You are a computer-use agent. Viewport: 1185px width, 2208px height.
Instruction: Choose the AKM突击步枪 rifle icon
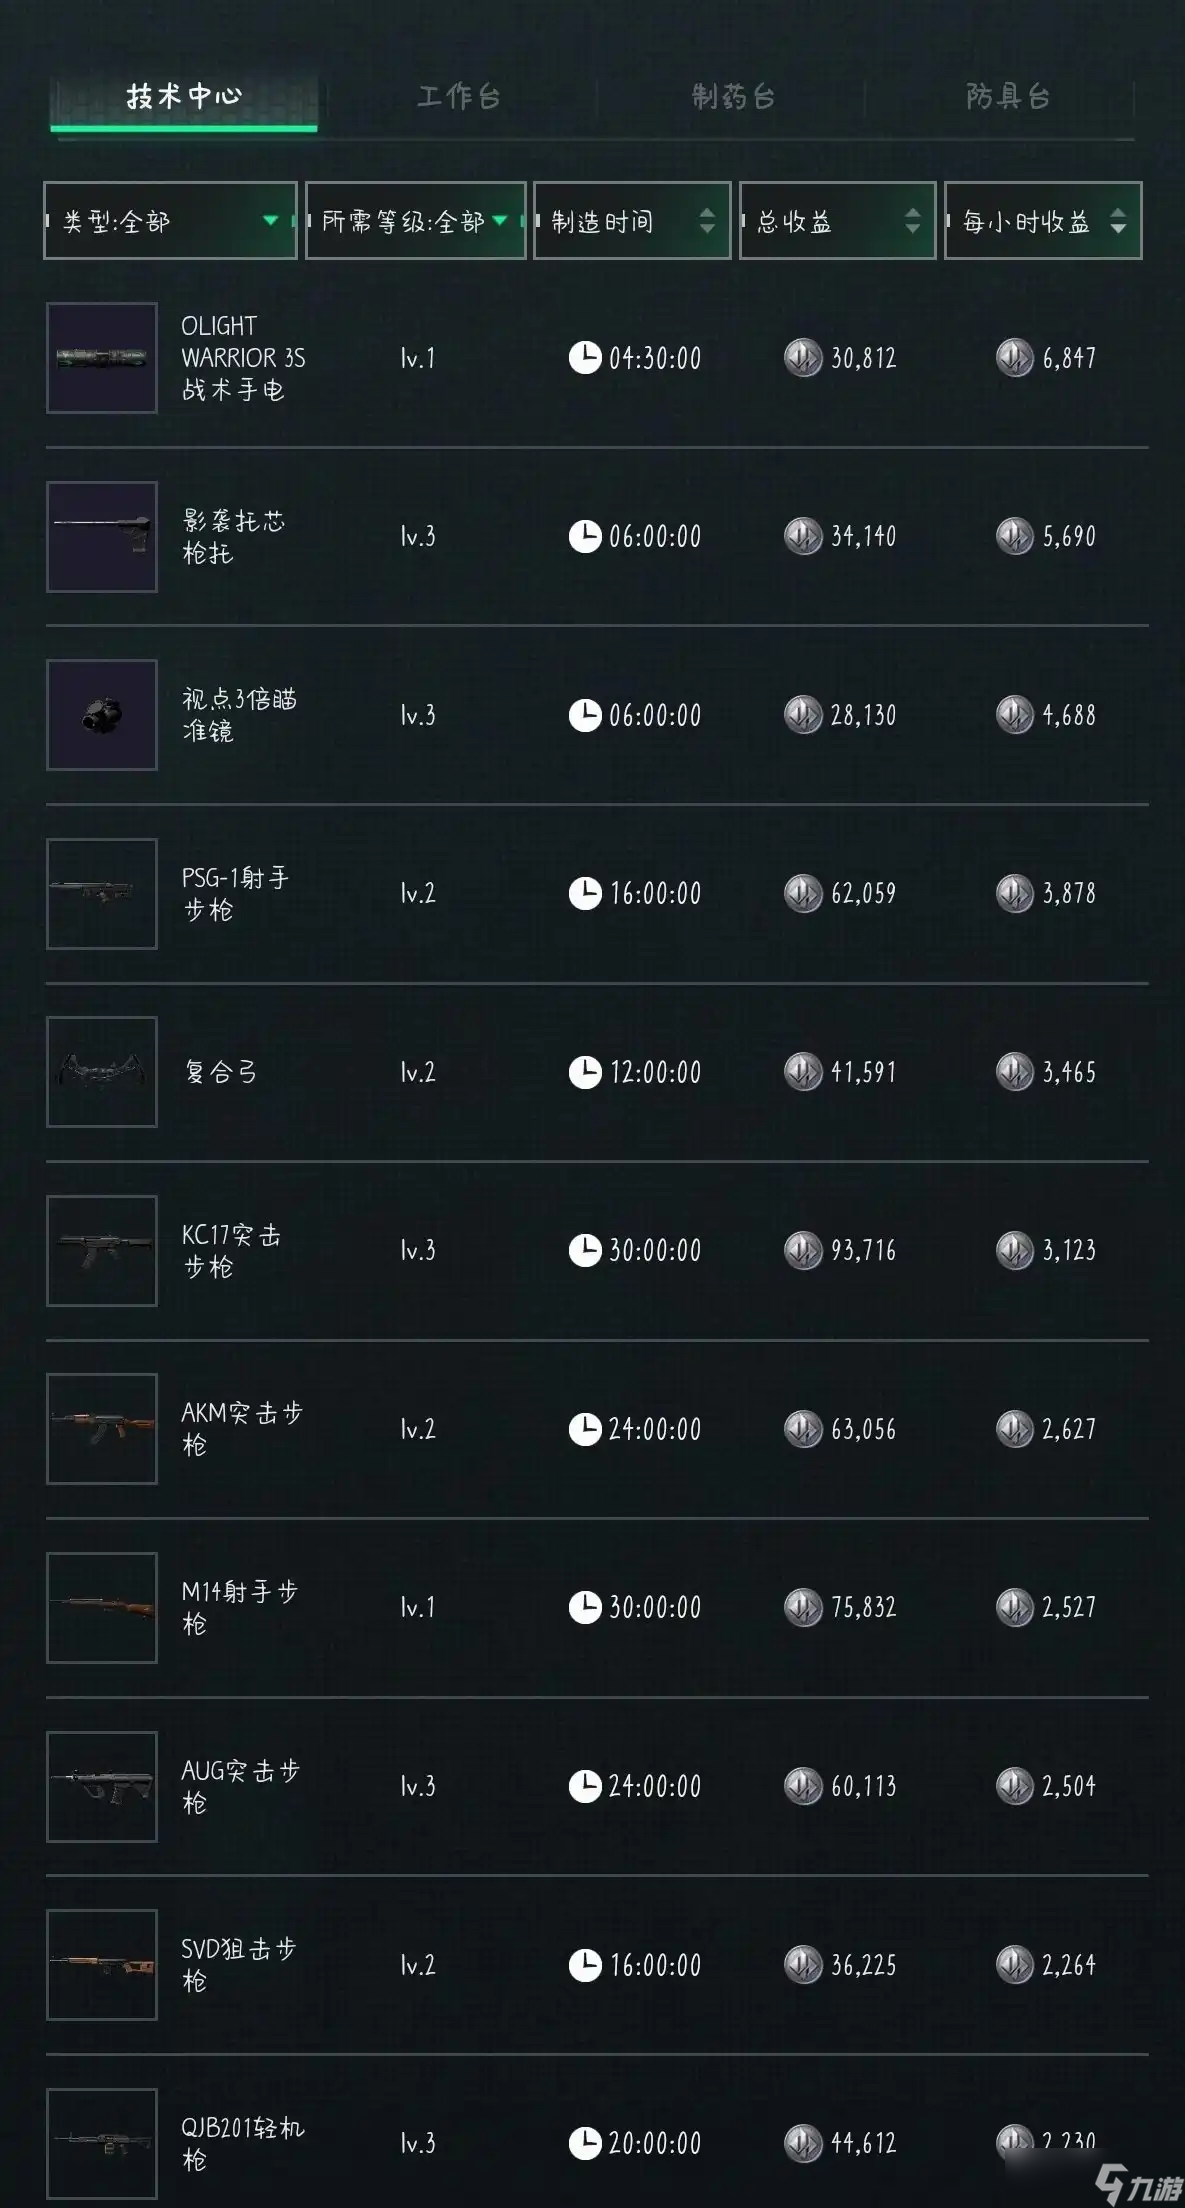102,1429
